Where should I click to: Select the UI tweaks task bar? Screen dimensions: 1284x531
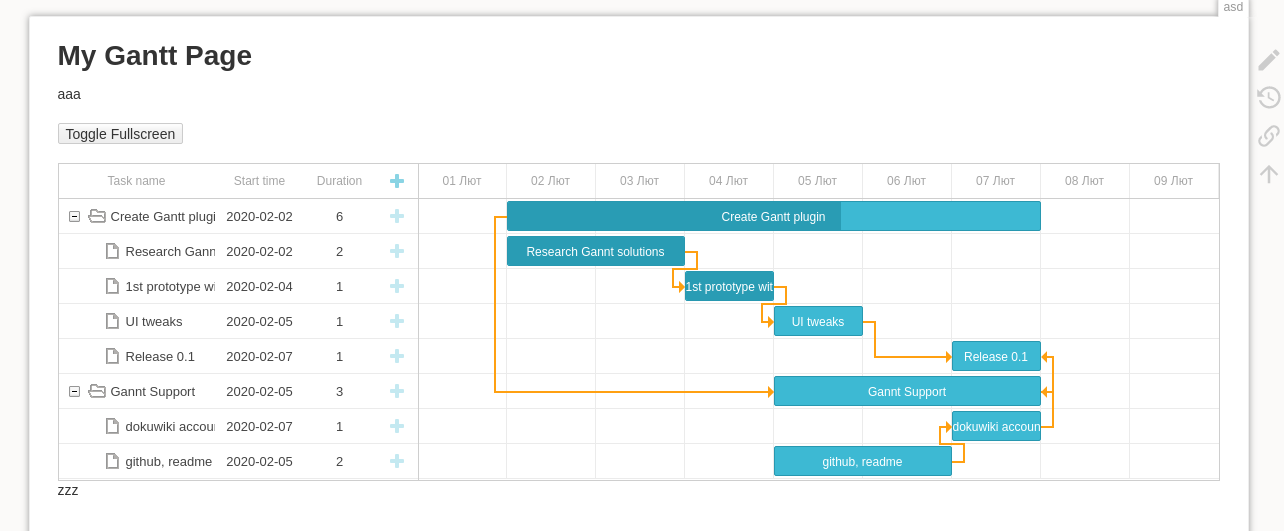pos(817,321)
